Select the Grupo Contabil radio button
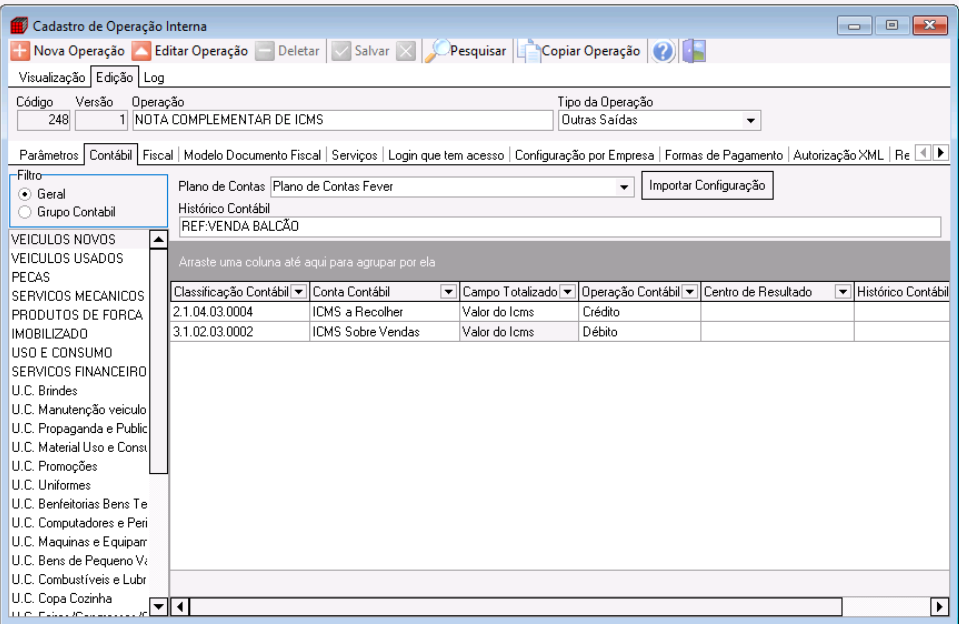 (x=24, y=212)
